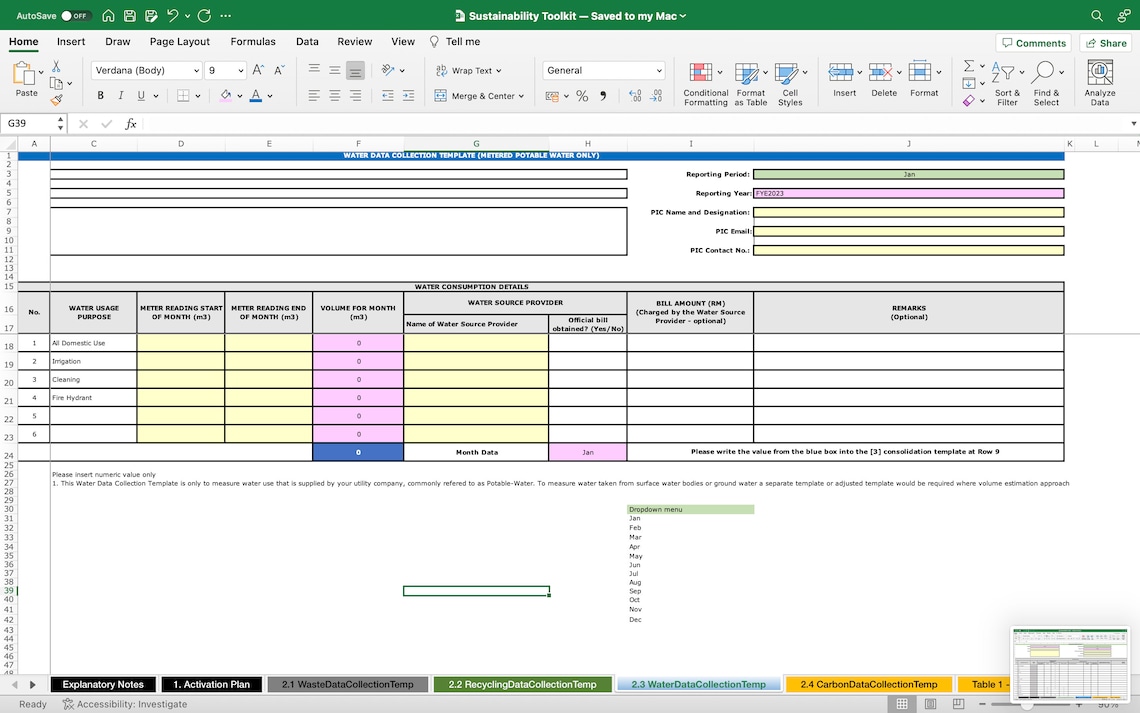Click the Share button

tap(1104, 42)
